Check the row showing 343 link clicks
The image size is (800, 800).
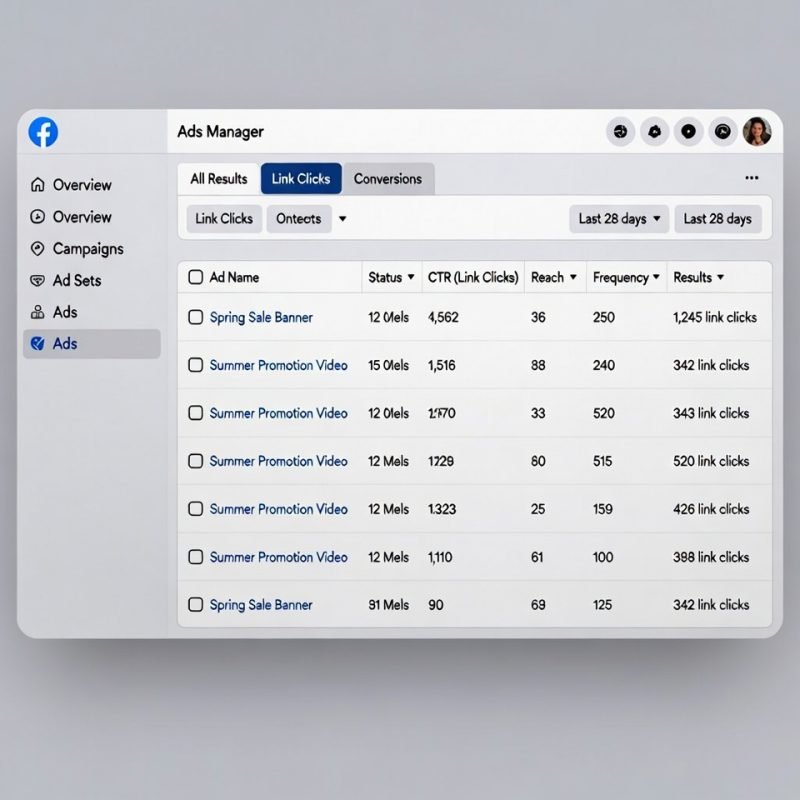tap(195, 413)
